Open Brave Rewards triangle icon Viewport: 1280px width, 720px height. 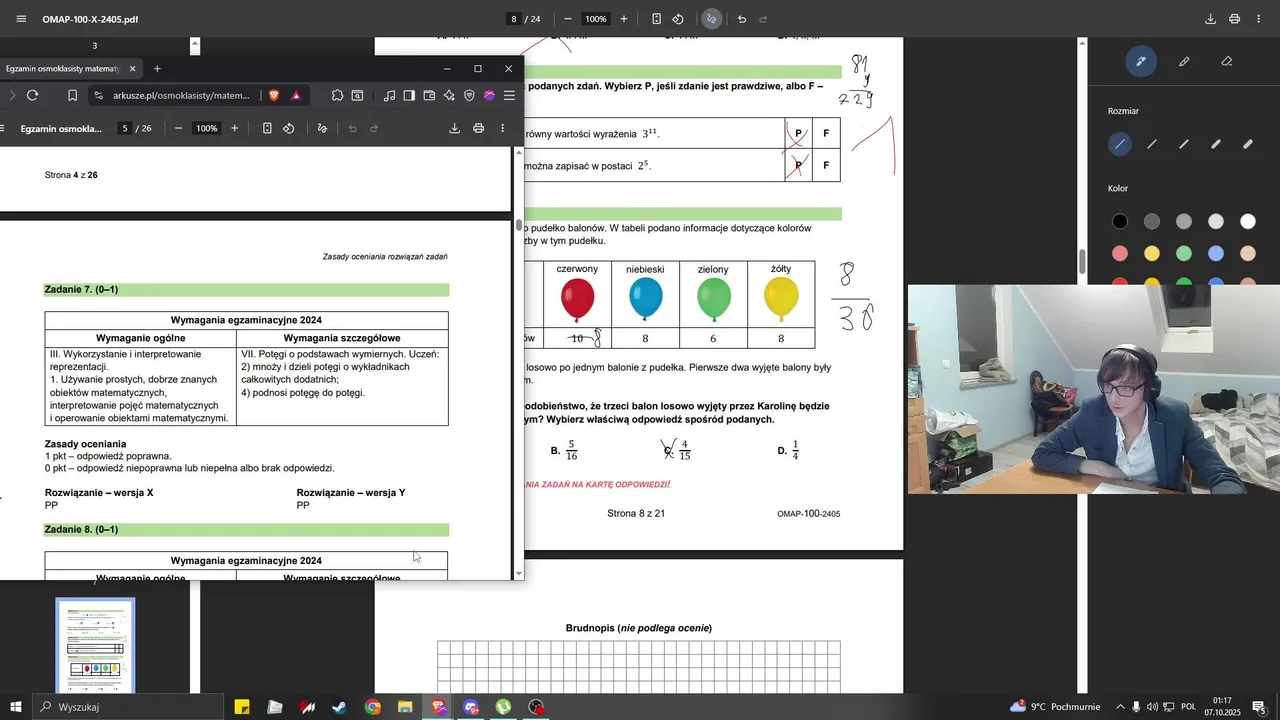pyautogui.click(x=296, y=95)
